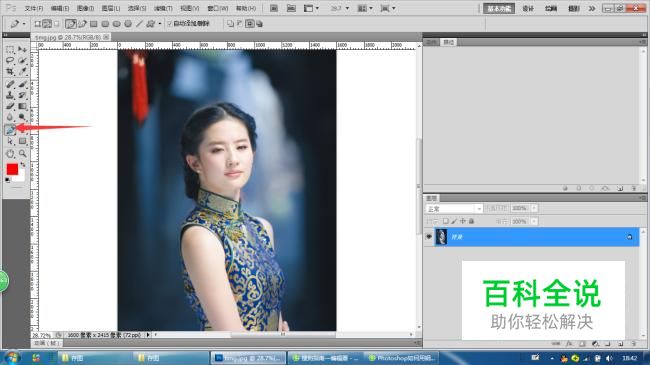Image resolution: width=650 pixels, height=365 pixels.
Task: Open the custom shape options arrow
Action: 160,24
